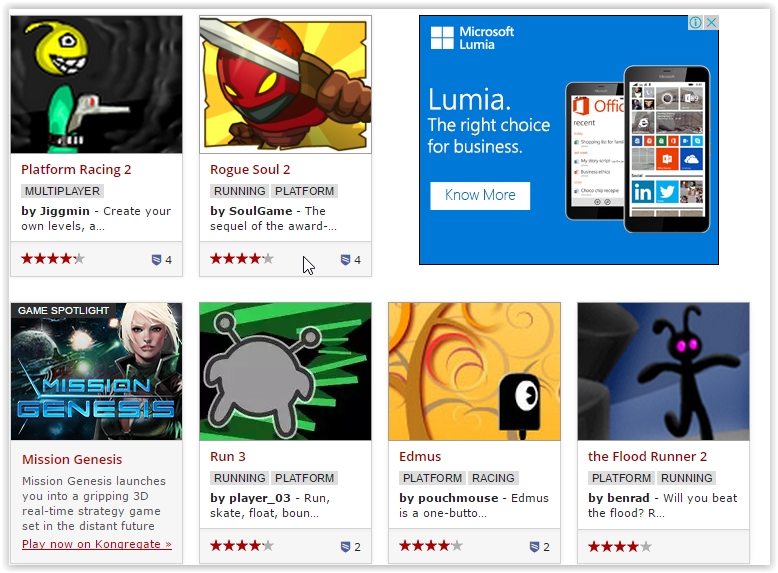Close the Microsoft Lumia advertisement
778x573 pixels.
[x=712, y=22]
